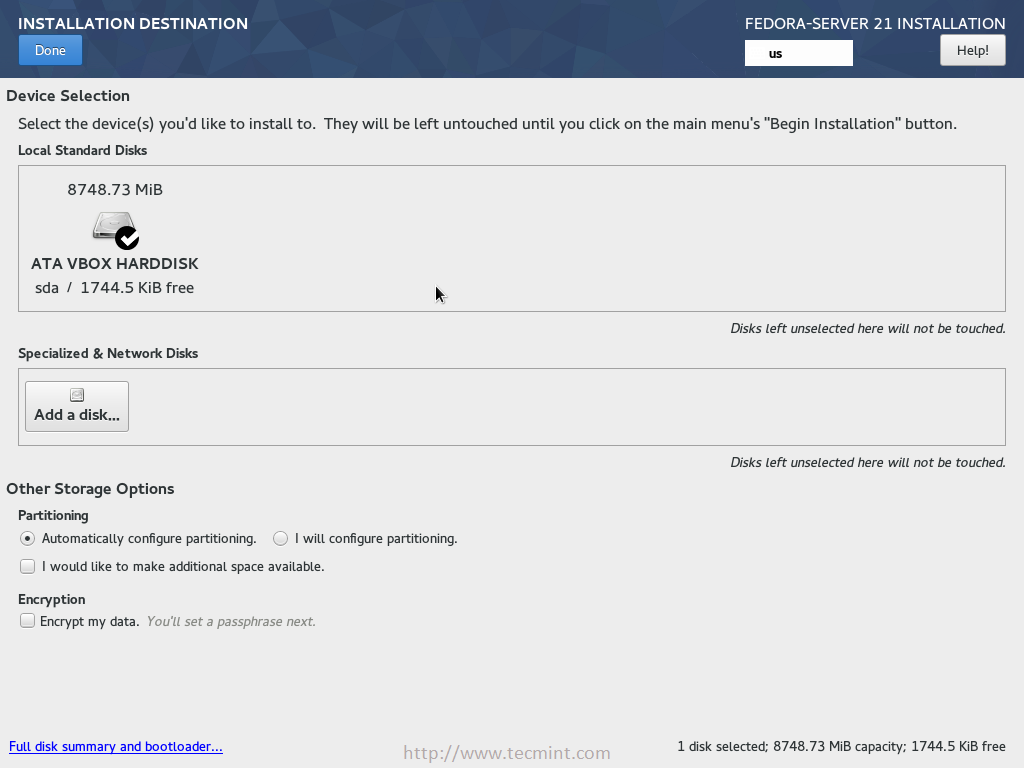Image resolution: width=1024 pixels, height=768 pixels.
Task: Click the INSTALLATION DESTINATION title
Action: pyautogui.click(x=133, y=24)
